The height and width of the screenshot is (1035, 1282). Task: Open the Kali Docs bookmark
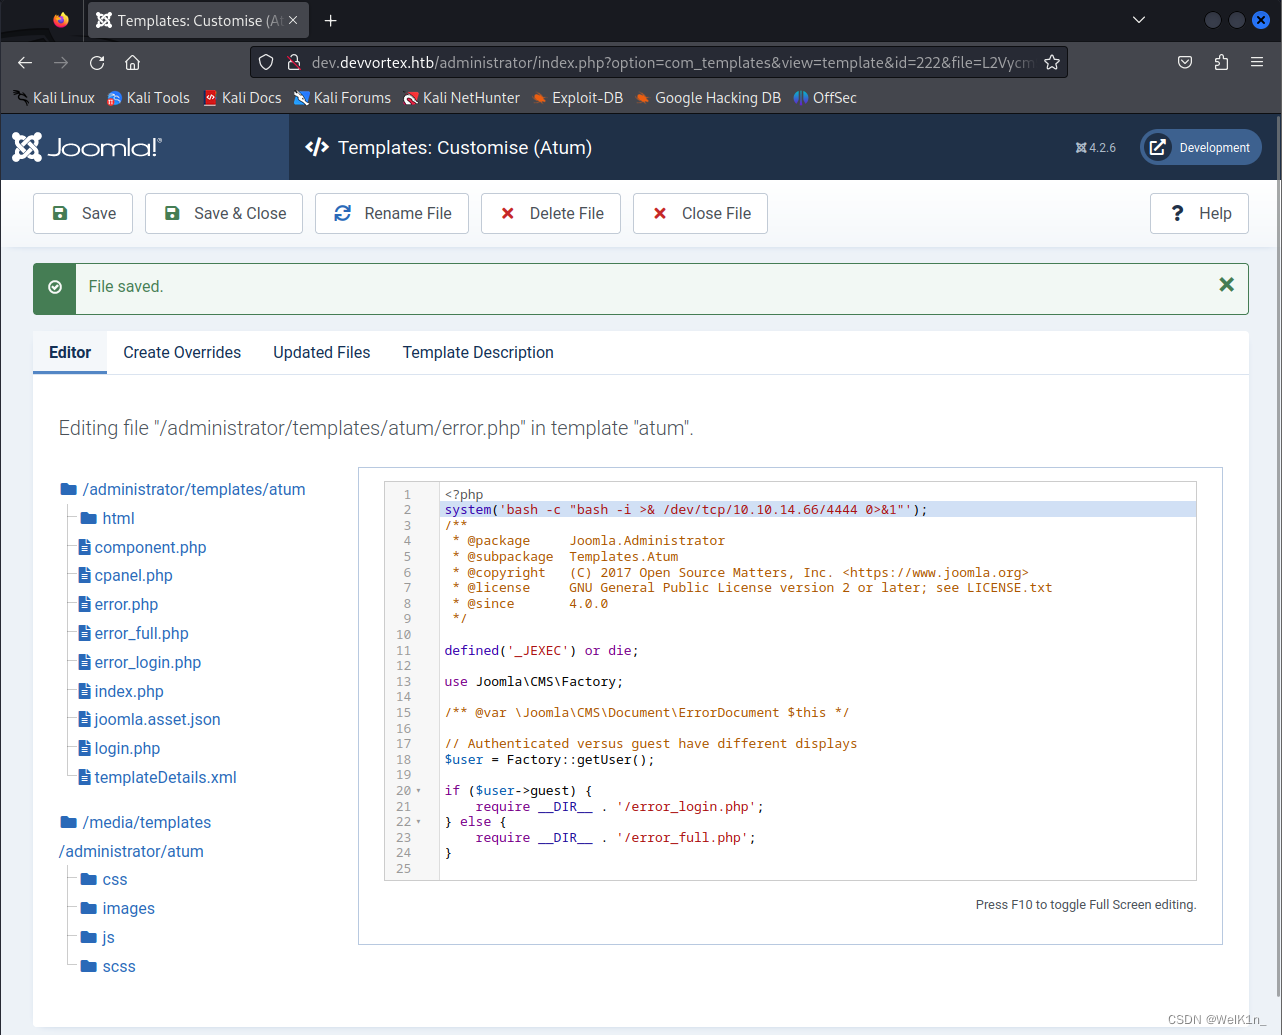point(242,97)
